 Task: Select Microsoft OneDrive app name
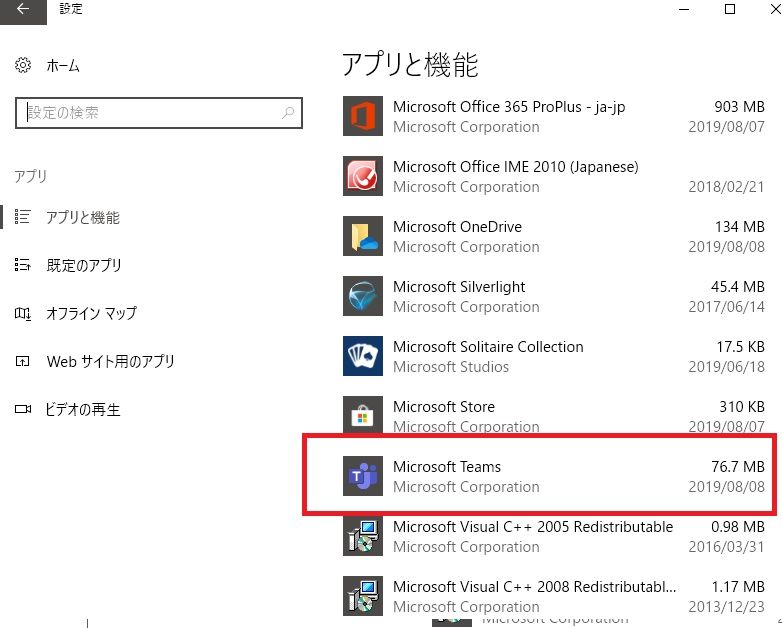coord(457,227)
